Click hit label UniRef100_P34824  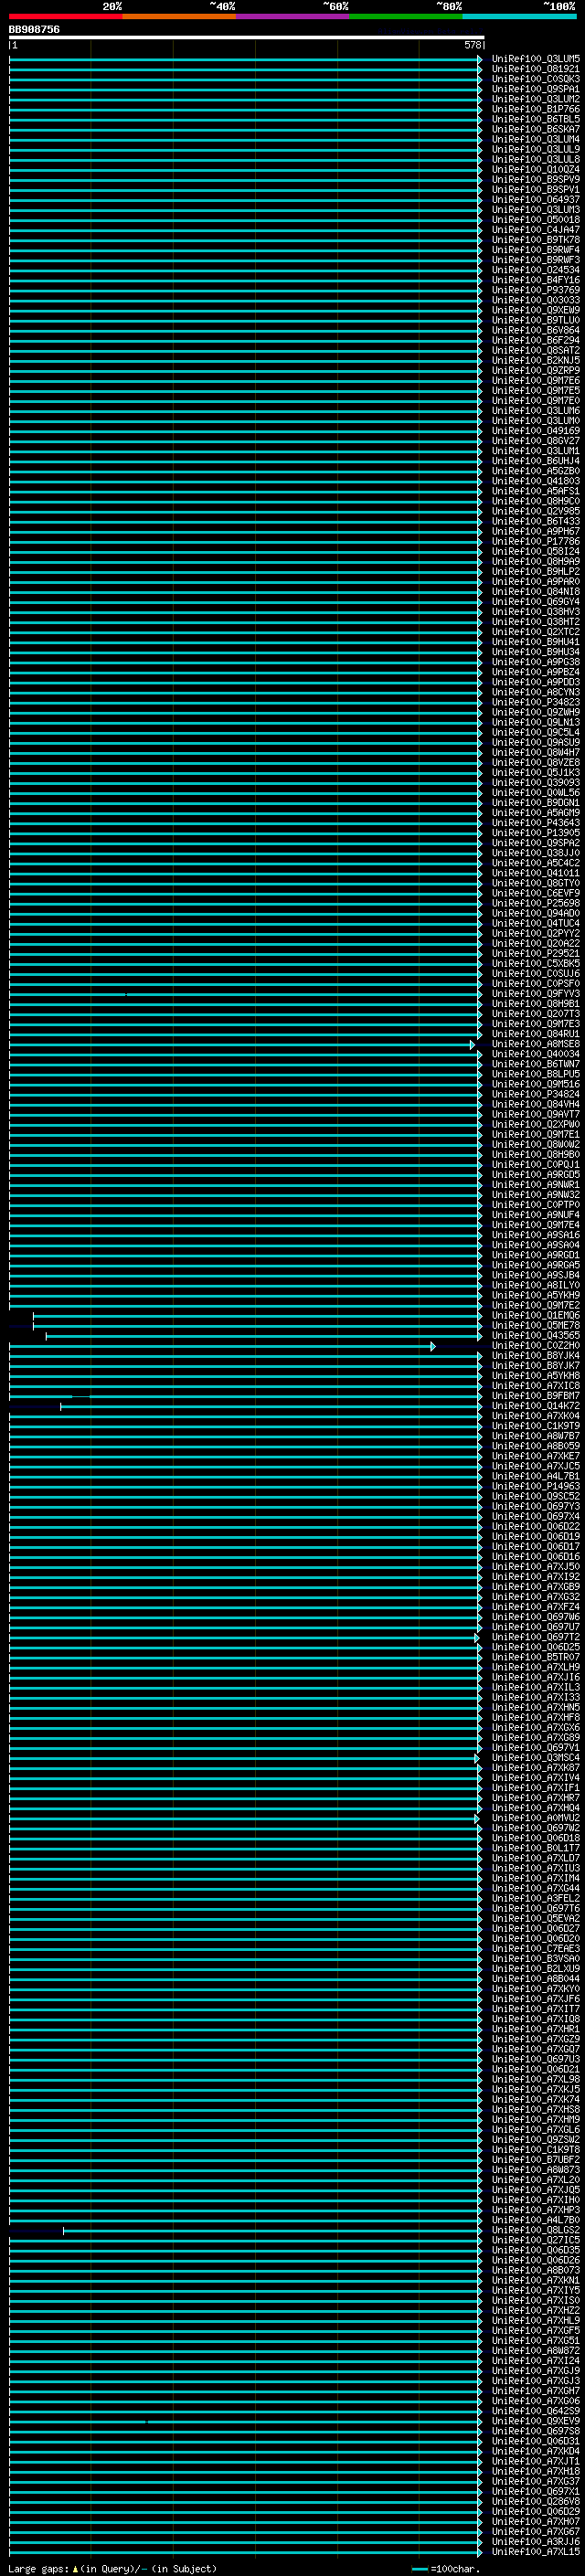(x=535, y=1094)
